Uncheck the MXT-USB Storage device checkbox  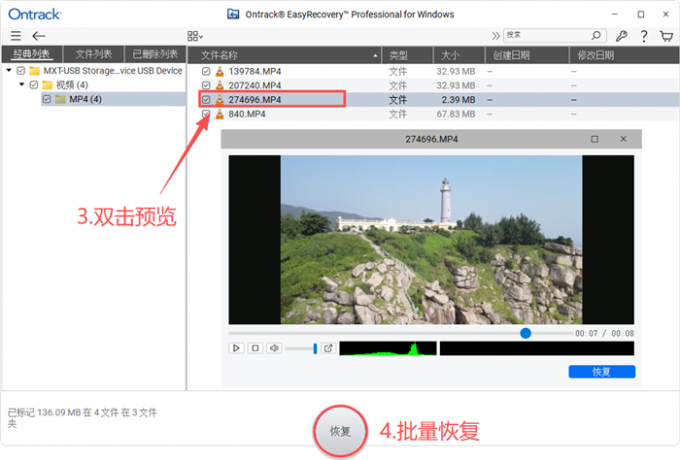pyautogui.click(x=21, y=71)
